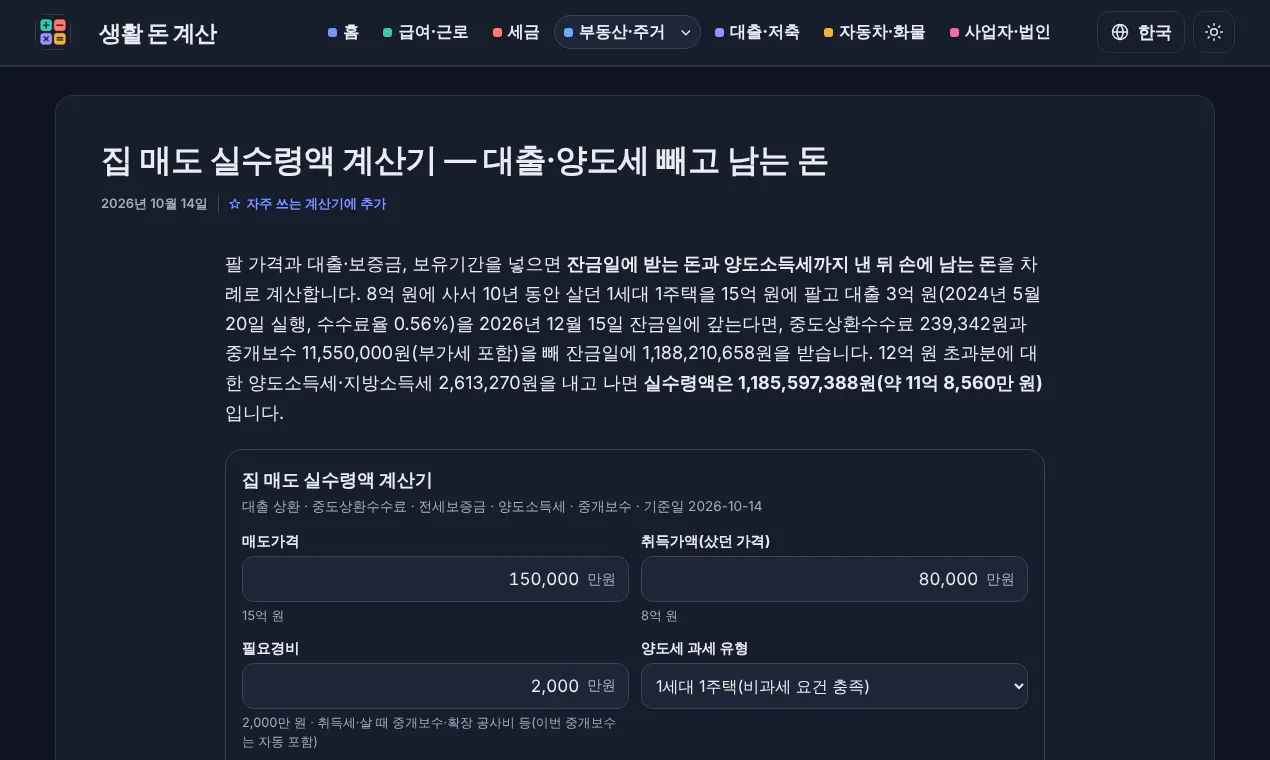Click the pink dot beside 사업자·법인
Screen dimensions: 1270x760
coord(954,33)
